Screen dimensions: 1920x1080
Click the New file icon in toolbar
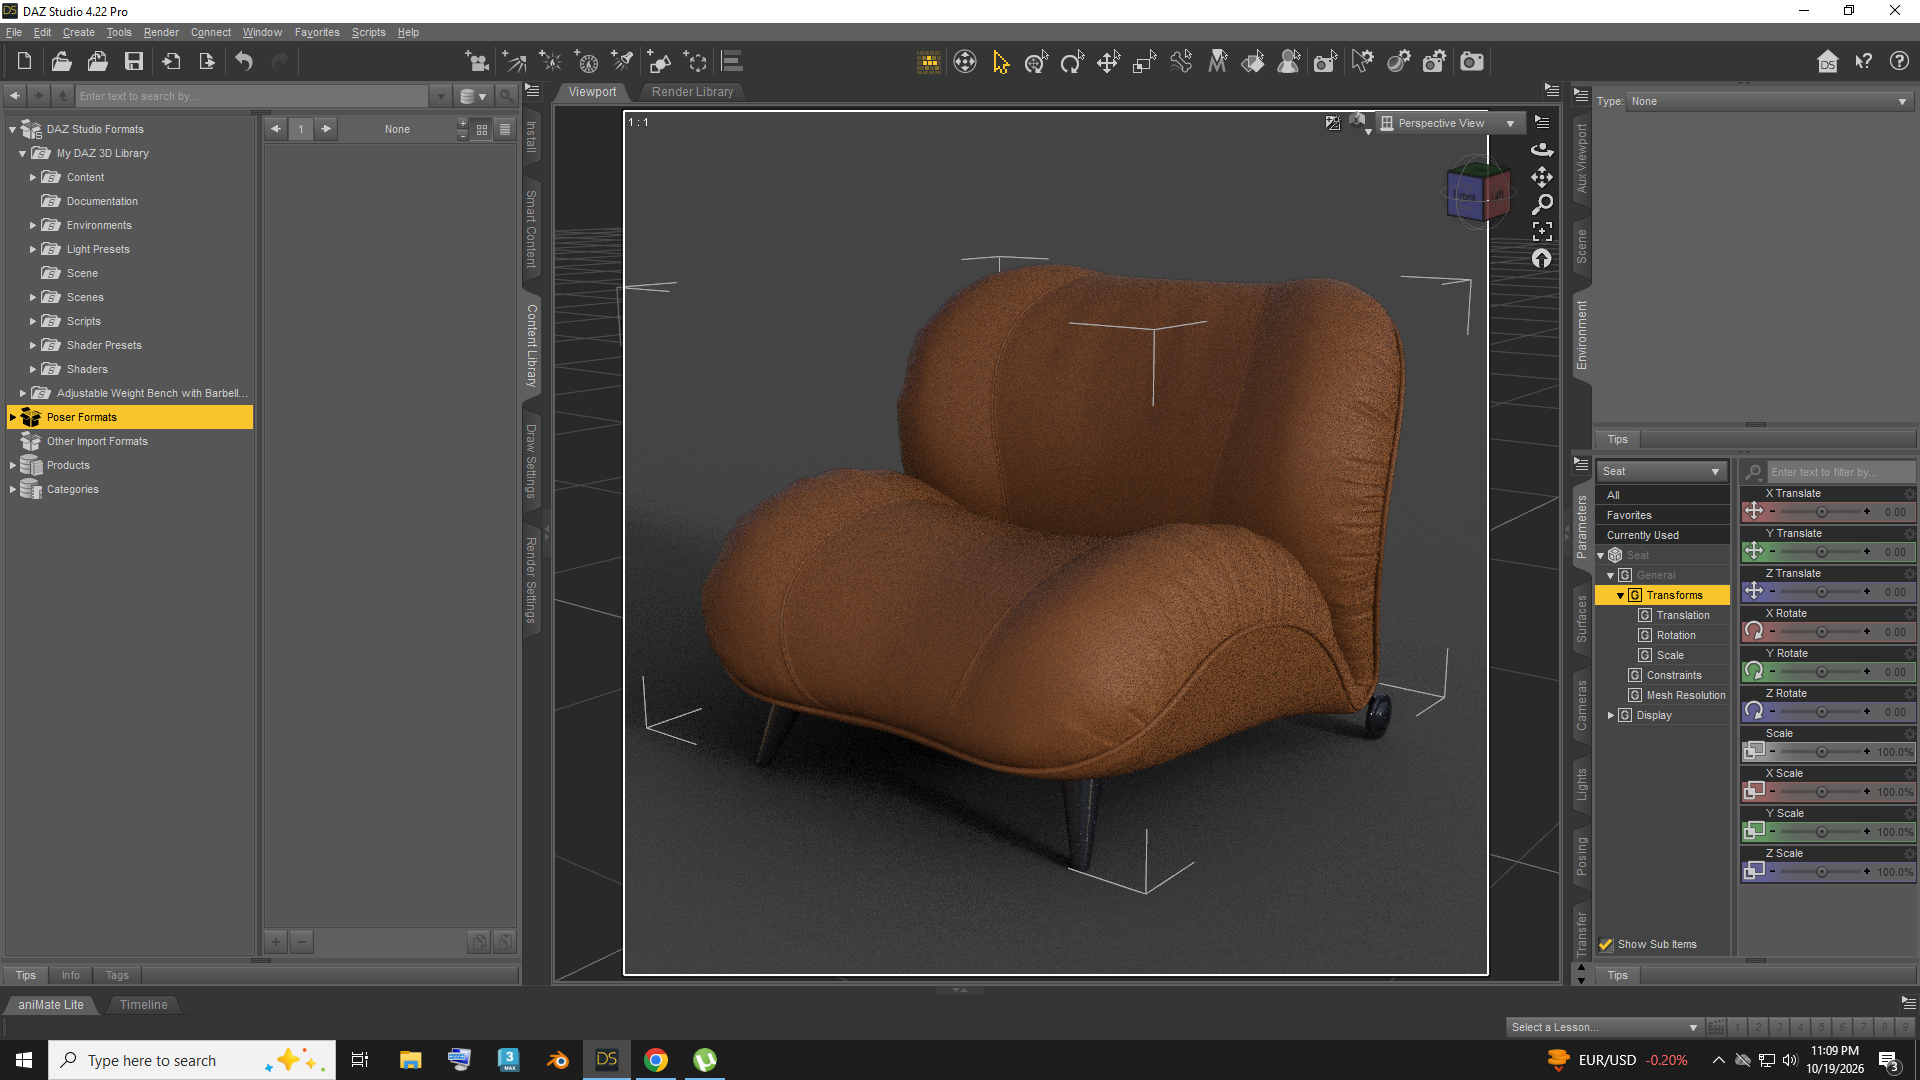[x=24, y=62]
